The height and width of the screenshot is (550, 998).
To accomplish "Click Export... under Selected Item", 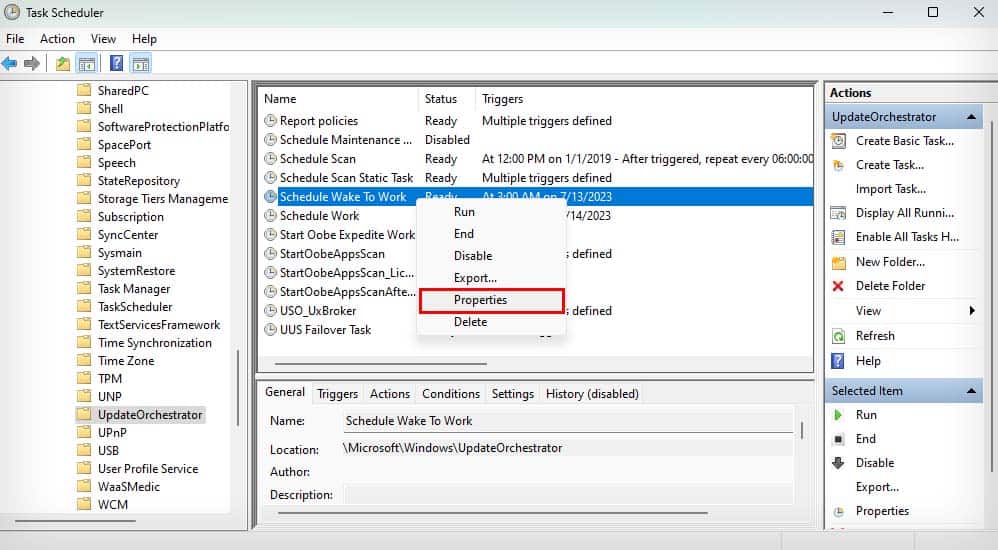I will pyautogui.click(x=877, y=487).
